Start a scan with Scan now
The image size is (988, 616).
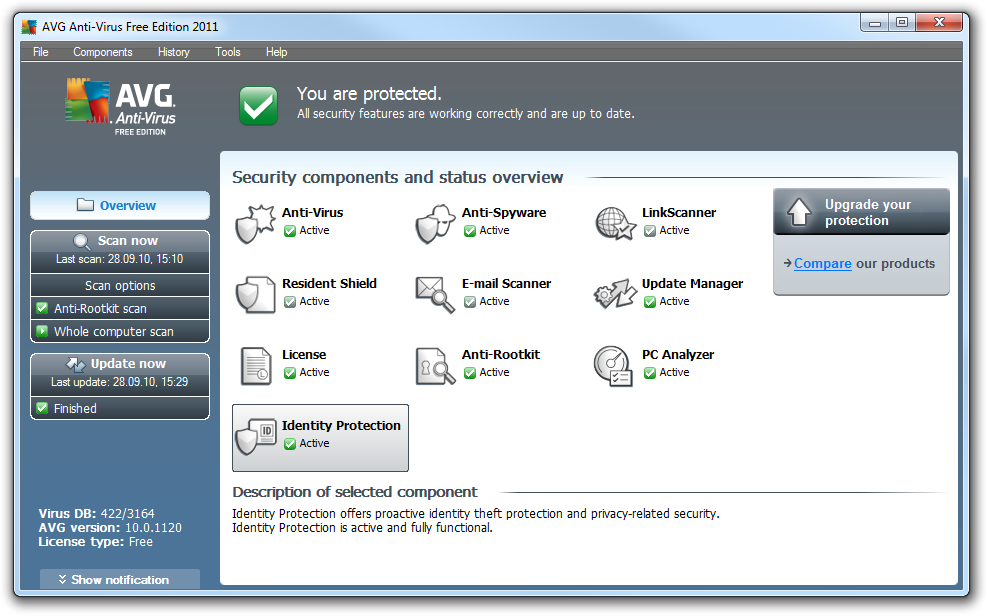click(x=120, y=241)
